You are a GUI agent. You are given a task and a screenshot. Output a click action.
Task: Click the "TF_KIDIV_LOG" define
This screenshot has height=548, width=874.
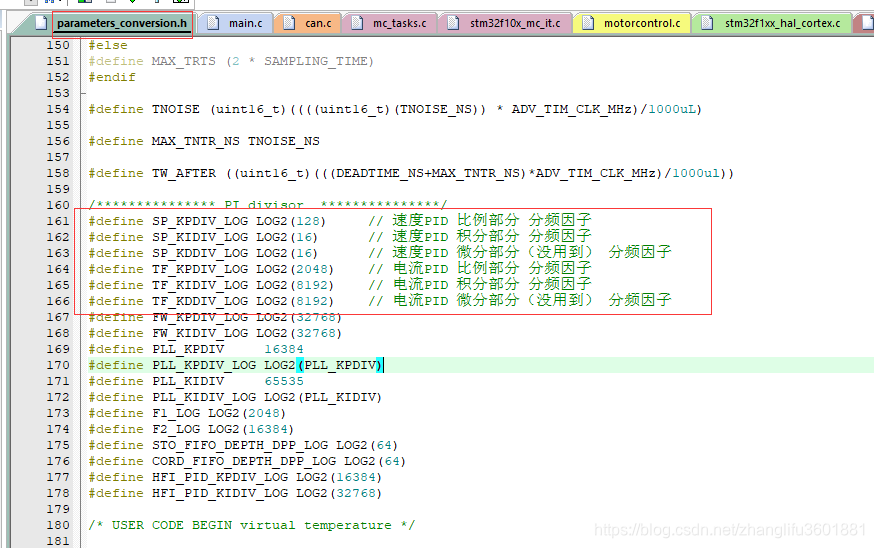coord(200,285)
